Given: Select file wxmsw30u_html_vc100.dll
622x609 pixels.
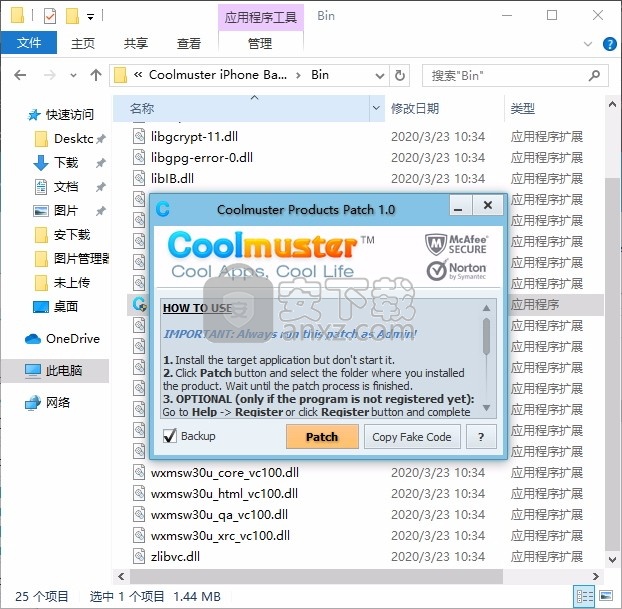Looking at the screenshot, I should click(224, 494).
